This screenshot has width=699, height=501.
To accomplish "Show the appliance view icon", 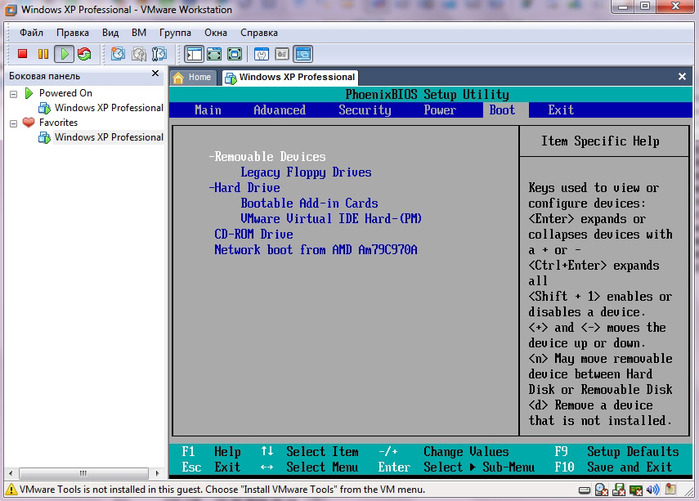I will click(282, 54).
